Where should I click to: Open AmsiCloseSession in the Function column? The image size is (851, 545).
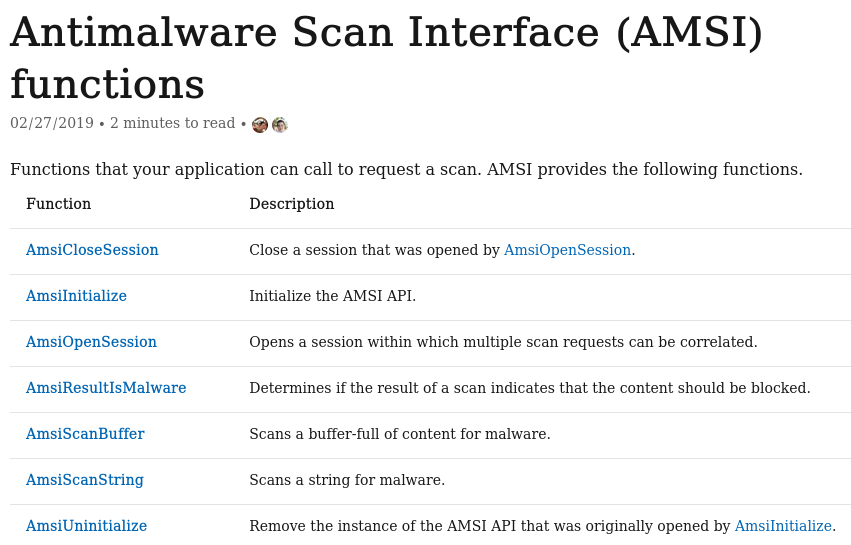(92, 250)
